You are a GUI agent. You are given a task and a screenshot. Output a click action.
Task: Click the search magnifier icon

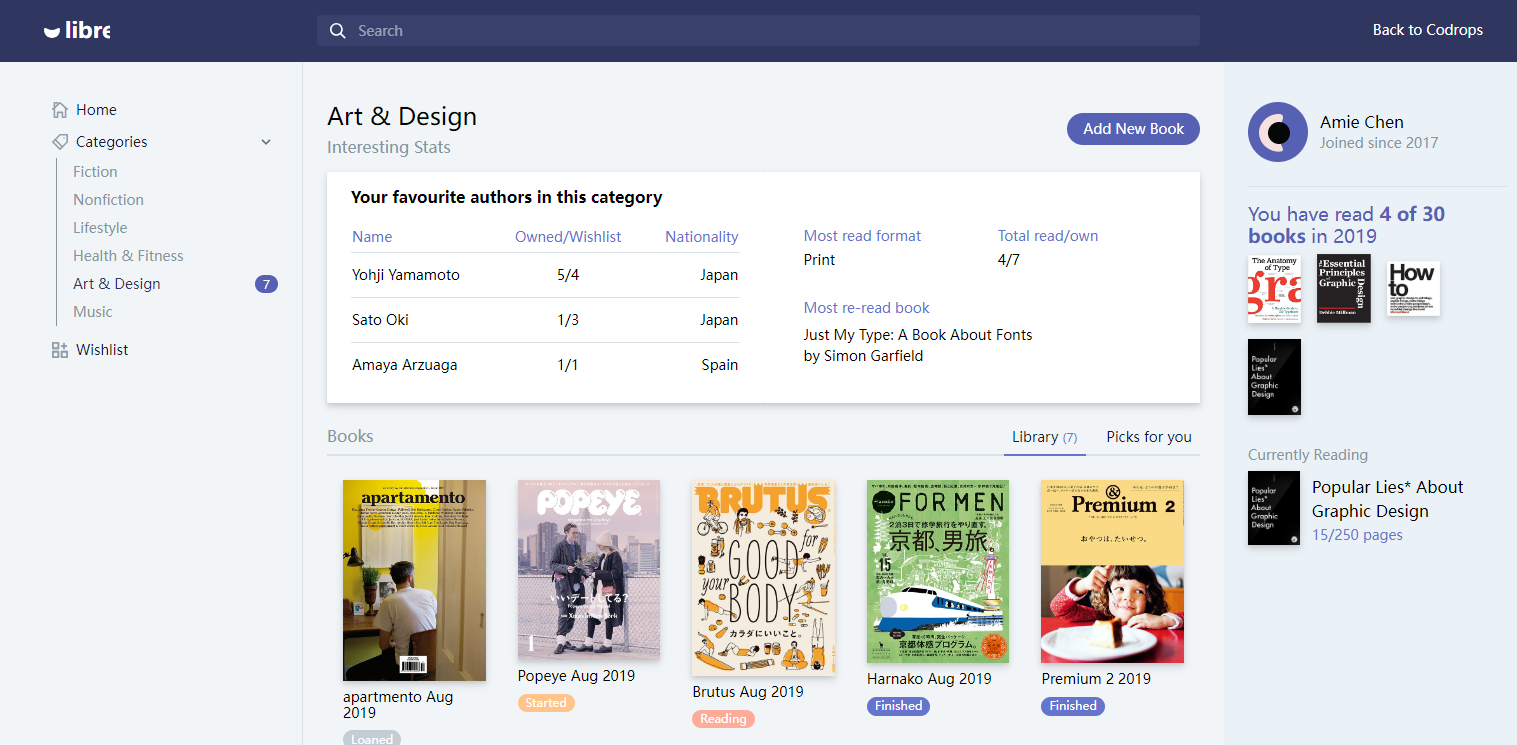tap(338, 31)
